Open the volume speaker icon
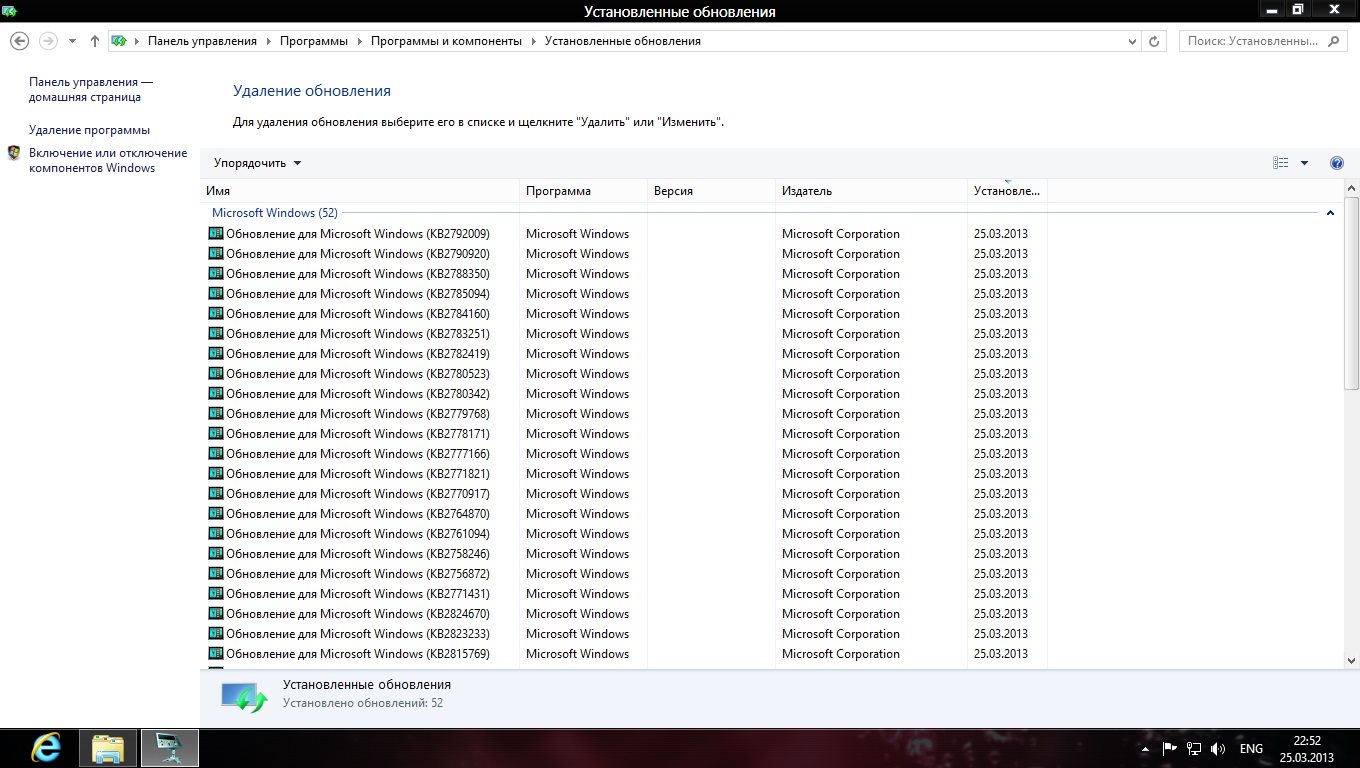 (1217, 749)
